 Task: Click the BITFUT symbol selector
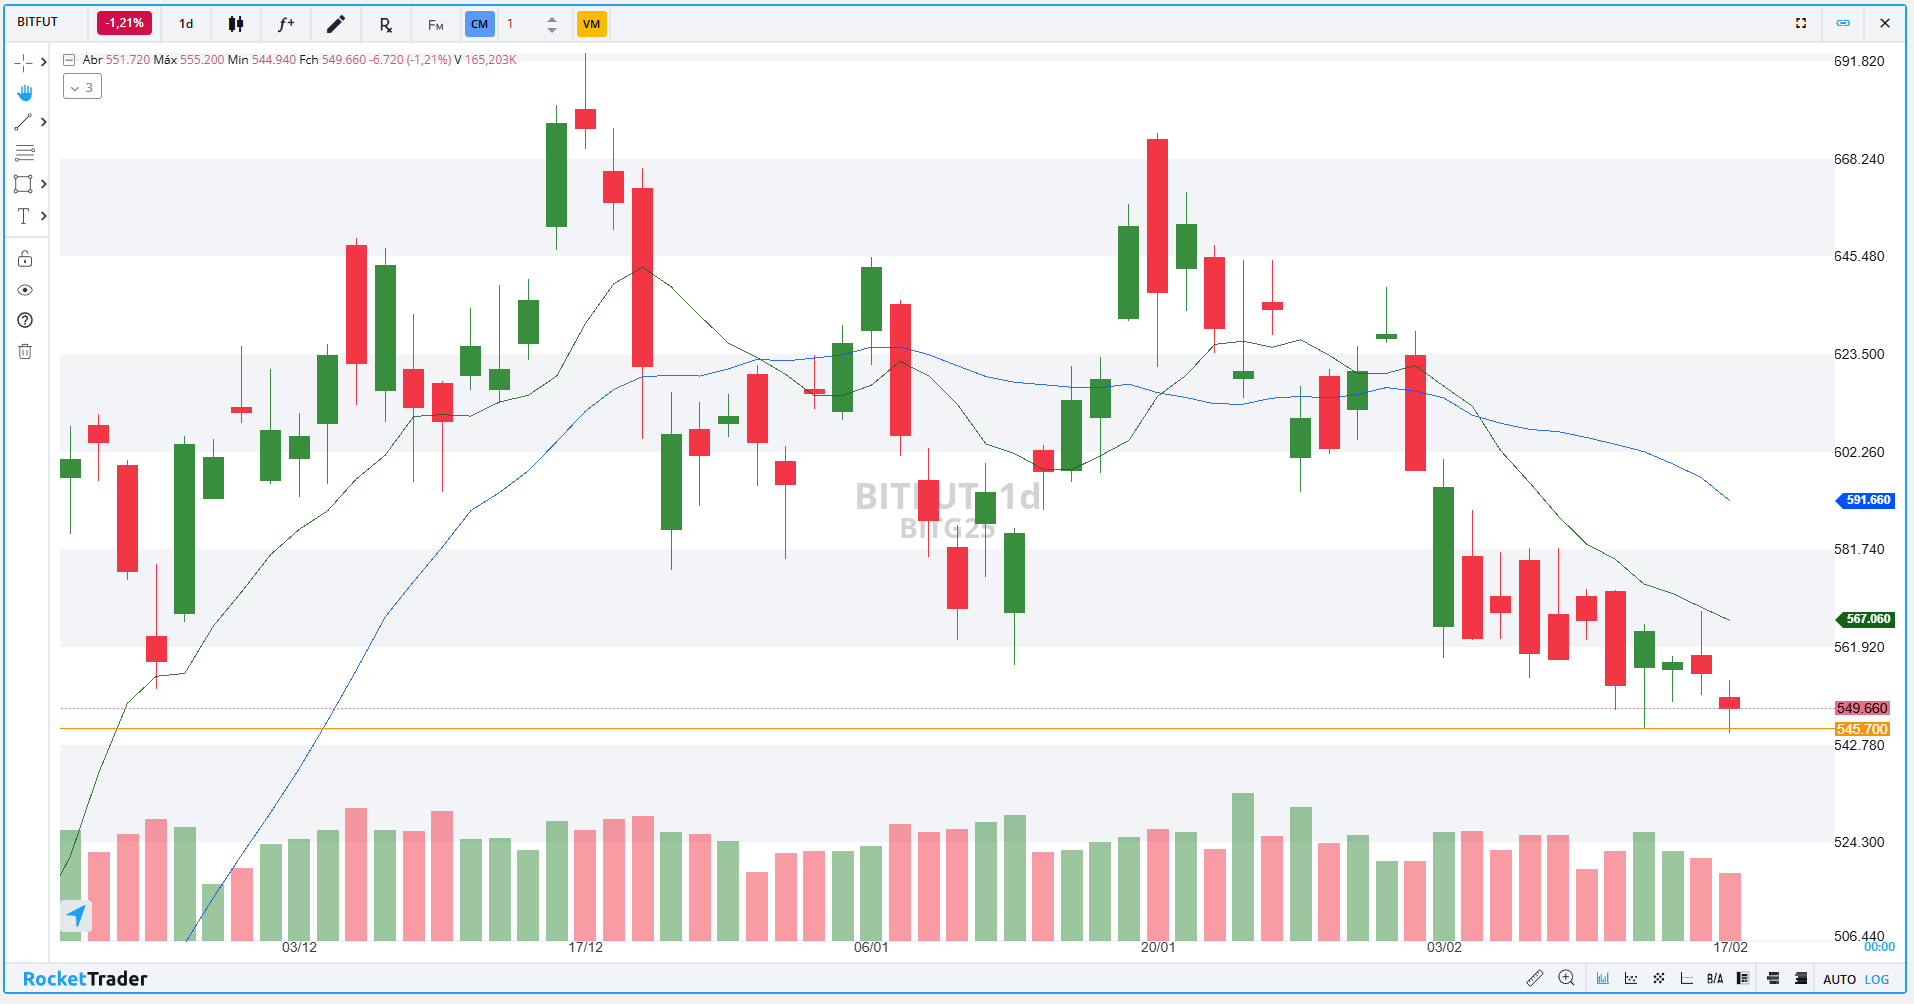point(38,22)
